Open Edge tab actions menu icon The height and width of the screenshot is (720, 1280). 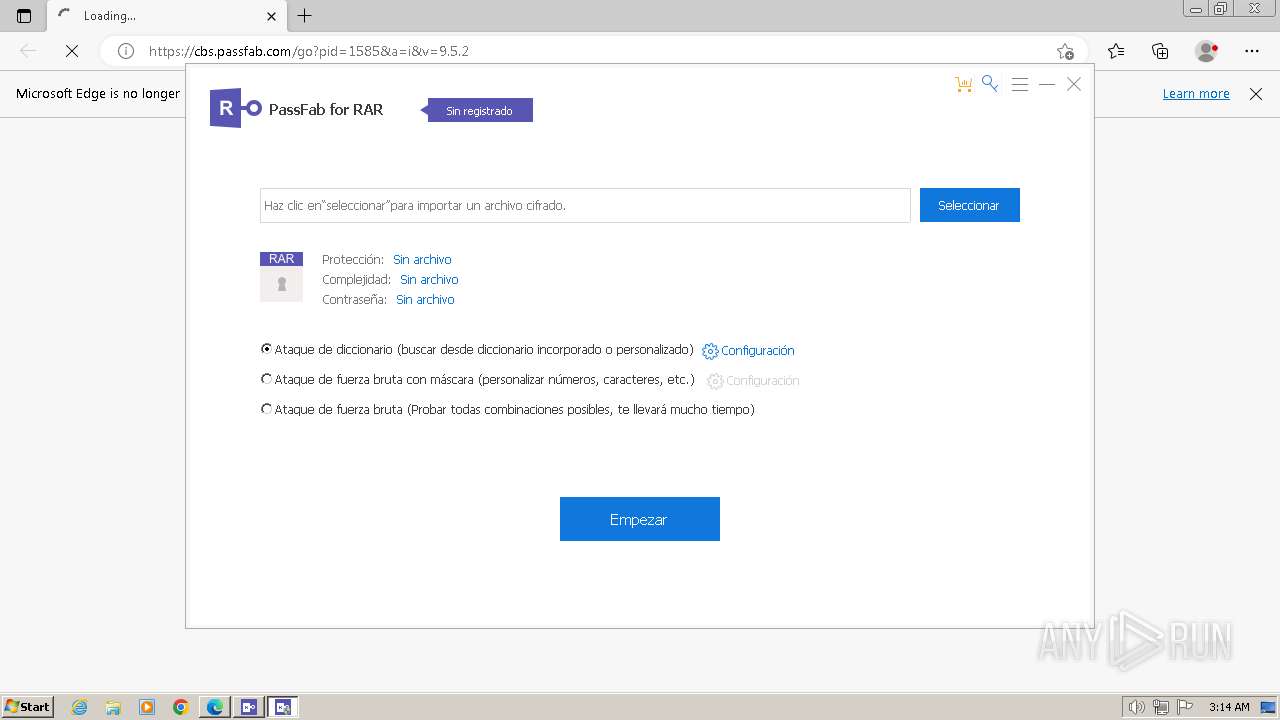(x=24, y=16)
